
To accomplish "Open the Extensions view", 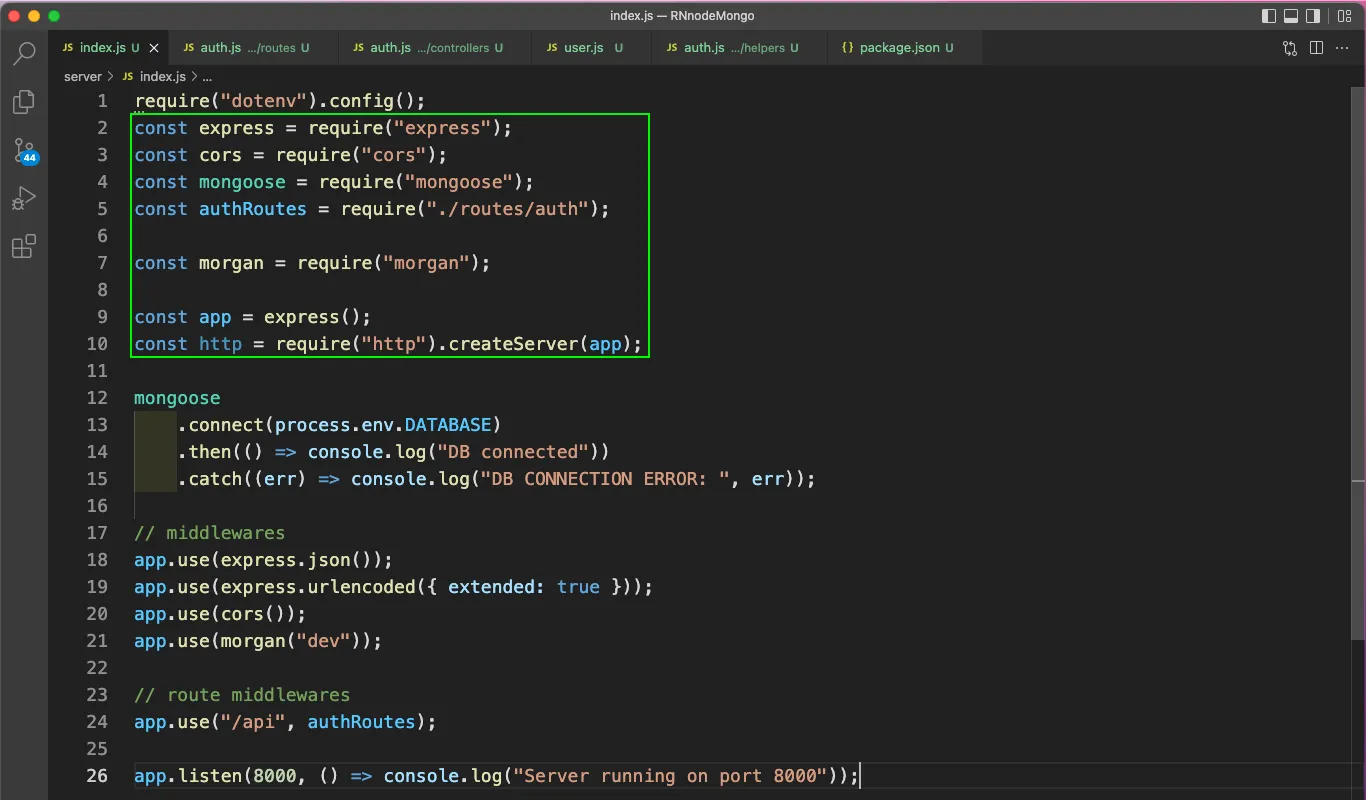I will coord(24,246).
